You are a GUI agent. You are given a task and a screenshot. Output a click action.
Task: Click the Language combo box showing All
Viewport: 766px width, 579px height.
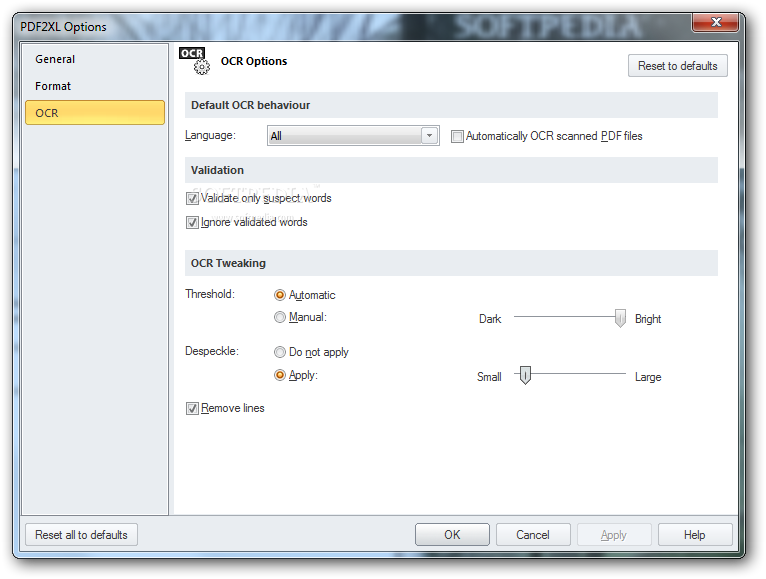[x=353, y=135]
